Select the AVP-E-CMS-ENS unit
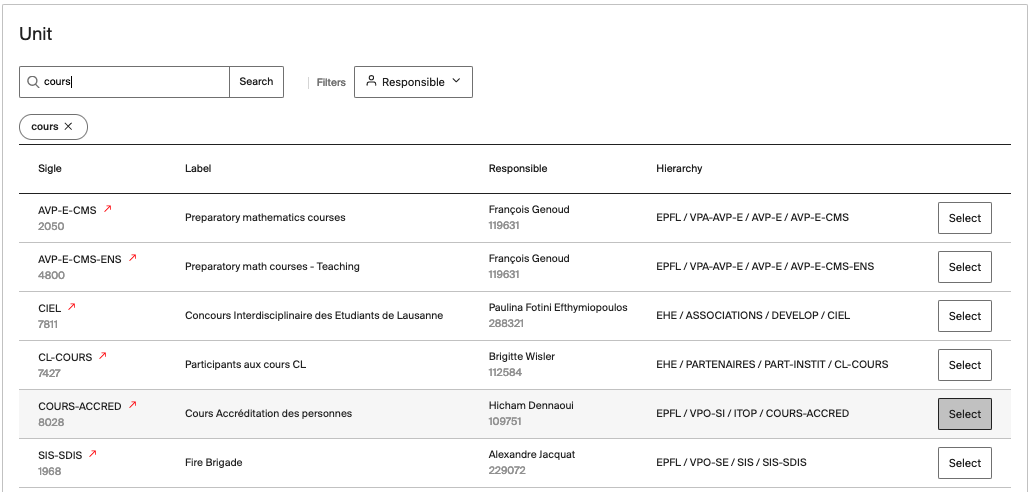The height and width of the screenshot is (492, 1033). point(964,267)
